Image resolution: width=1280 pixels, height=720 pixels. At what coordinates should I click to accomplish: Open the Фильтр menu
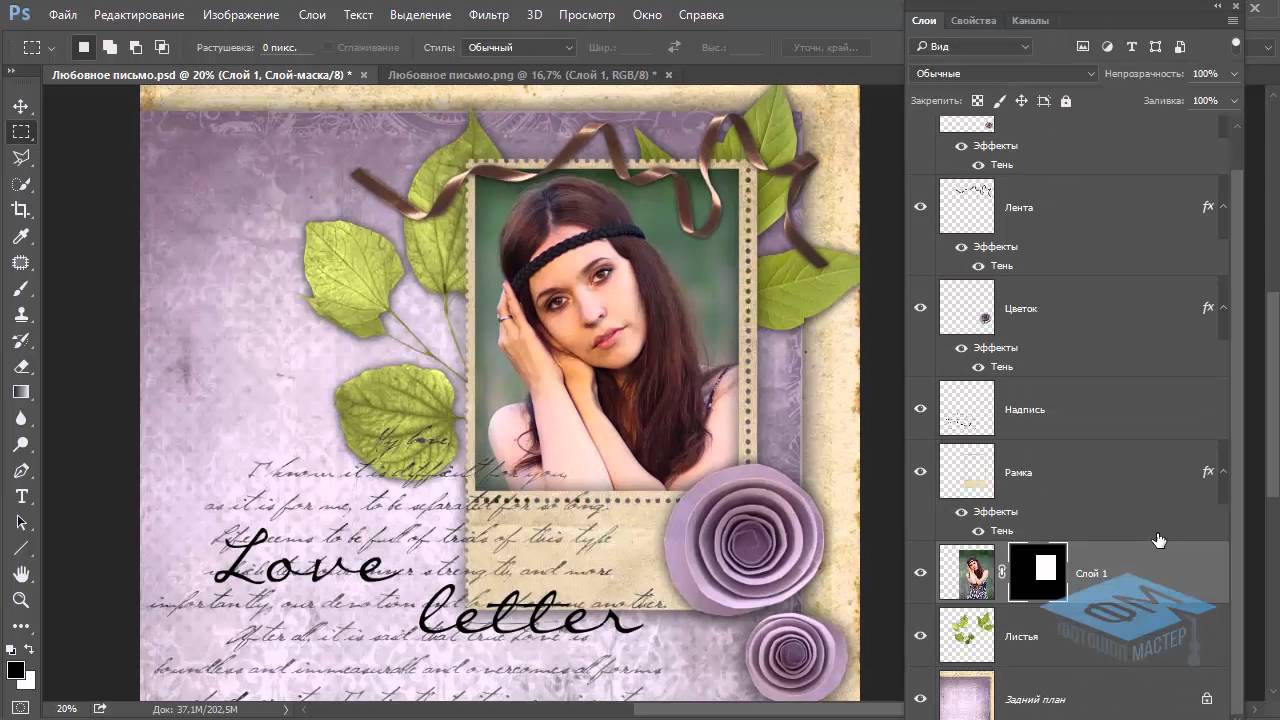pos(489,15)
